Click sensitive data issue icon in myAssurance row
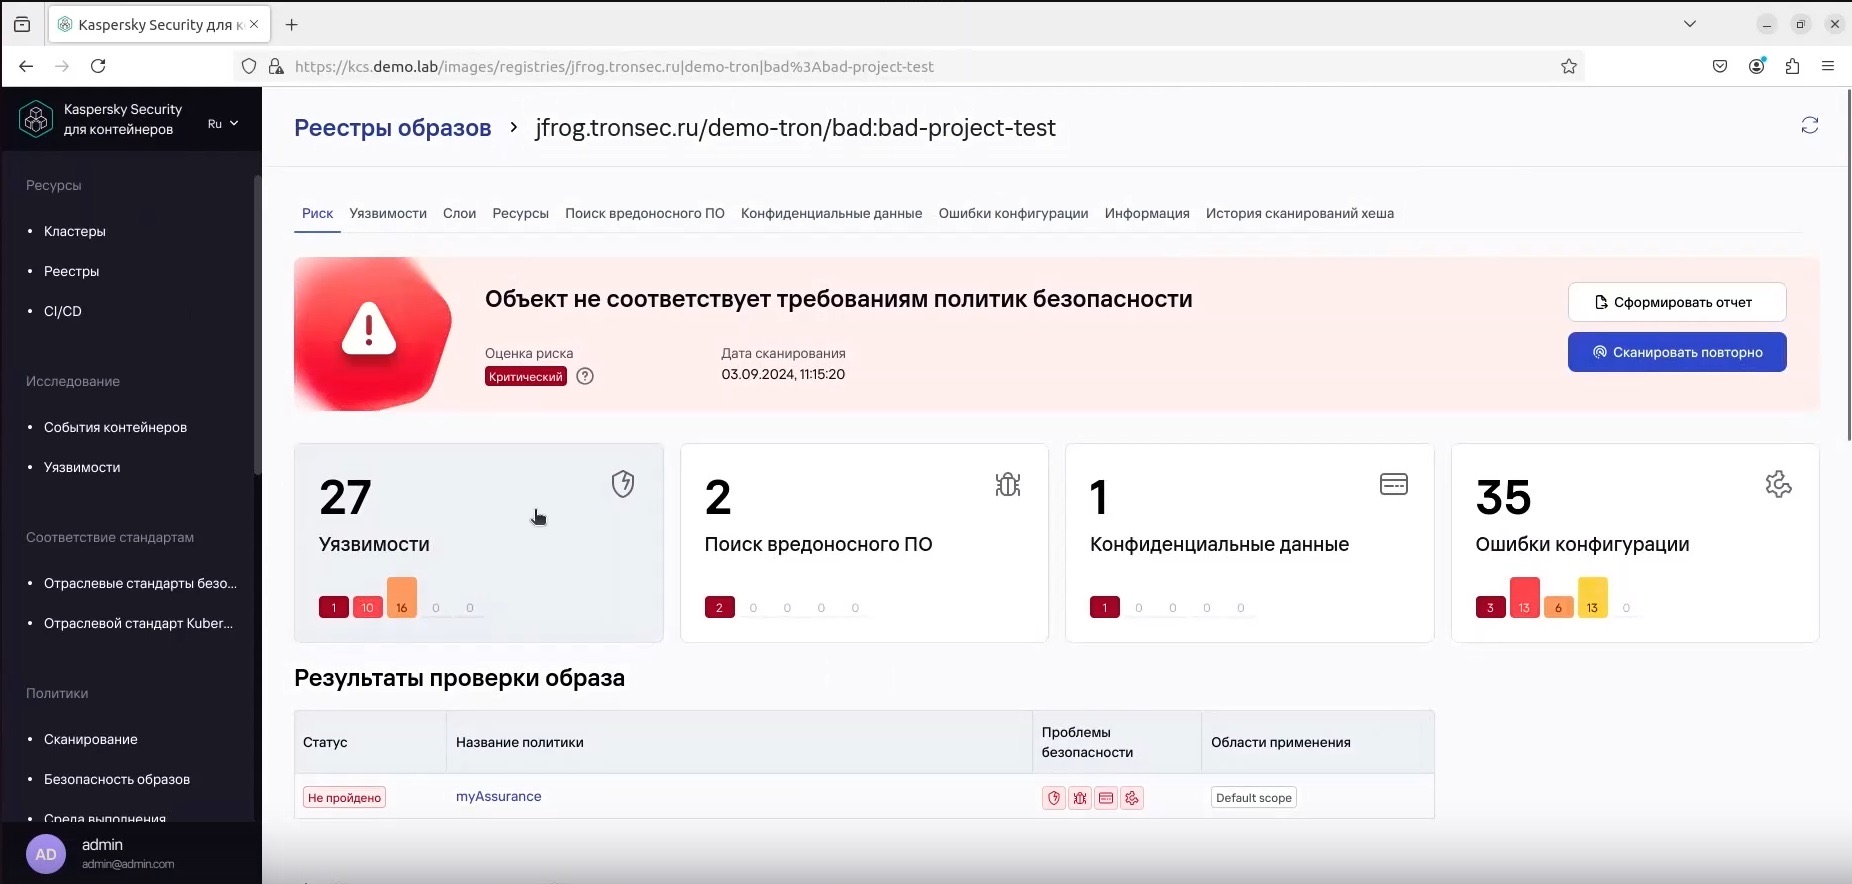Viewport: 1852px width, 884px height. tap(1106, 798)
